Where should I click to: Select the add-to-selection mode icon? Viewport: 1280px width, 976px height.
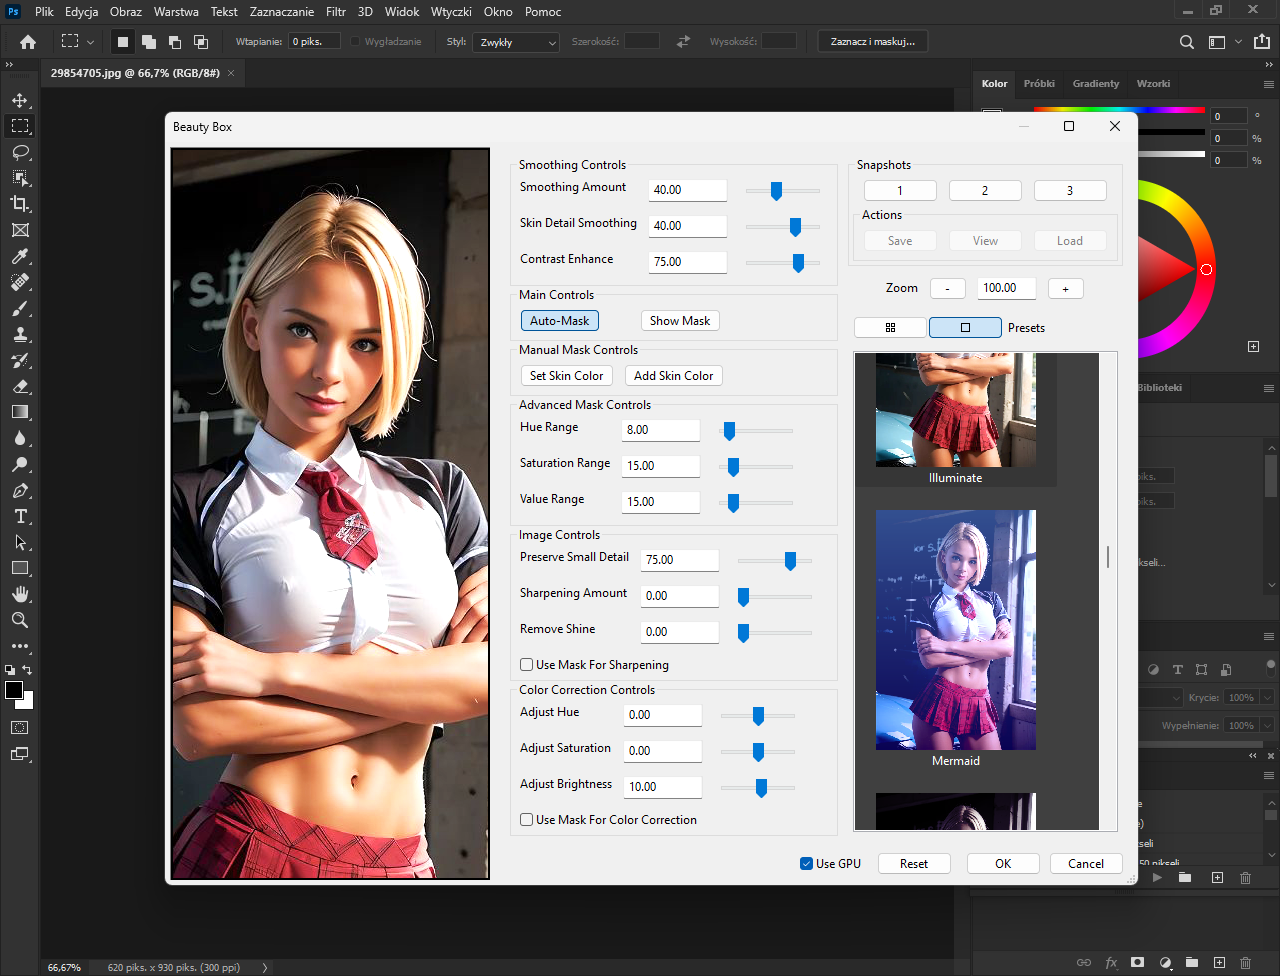[x=148, y=42]
